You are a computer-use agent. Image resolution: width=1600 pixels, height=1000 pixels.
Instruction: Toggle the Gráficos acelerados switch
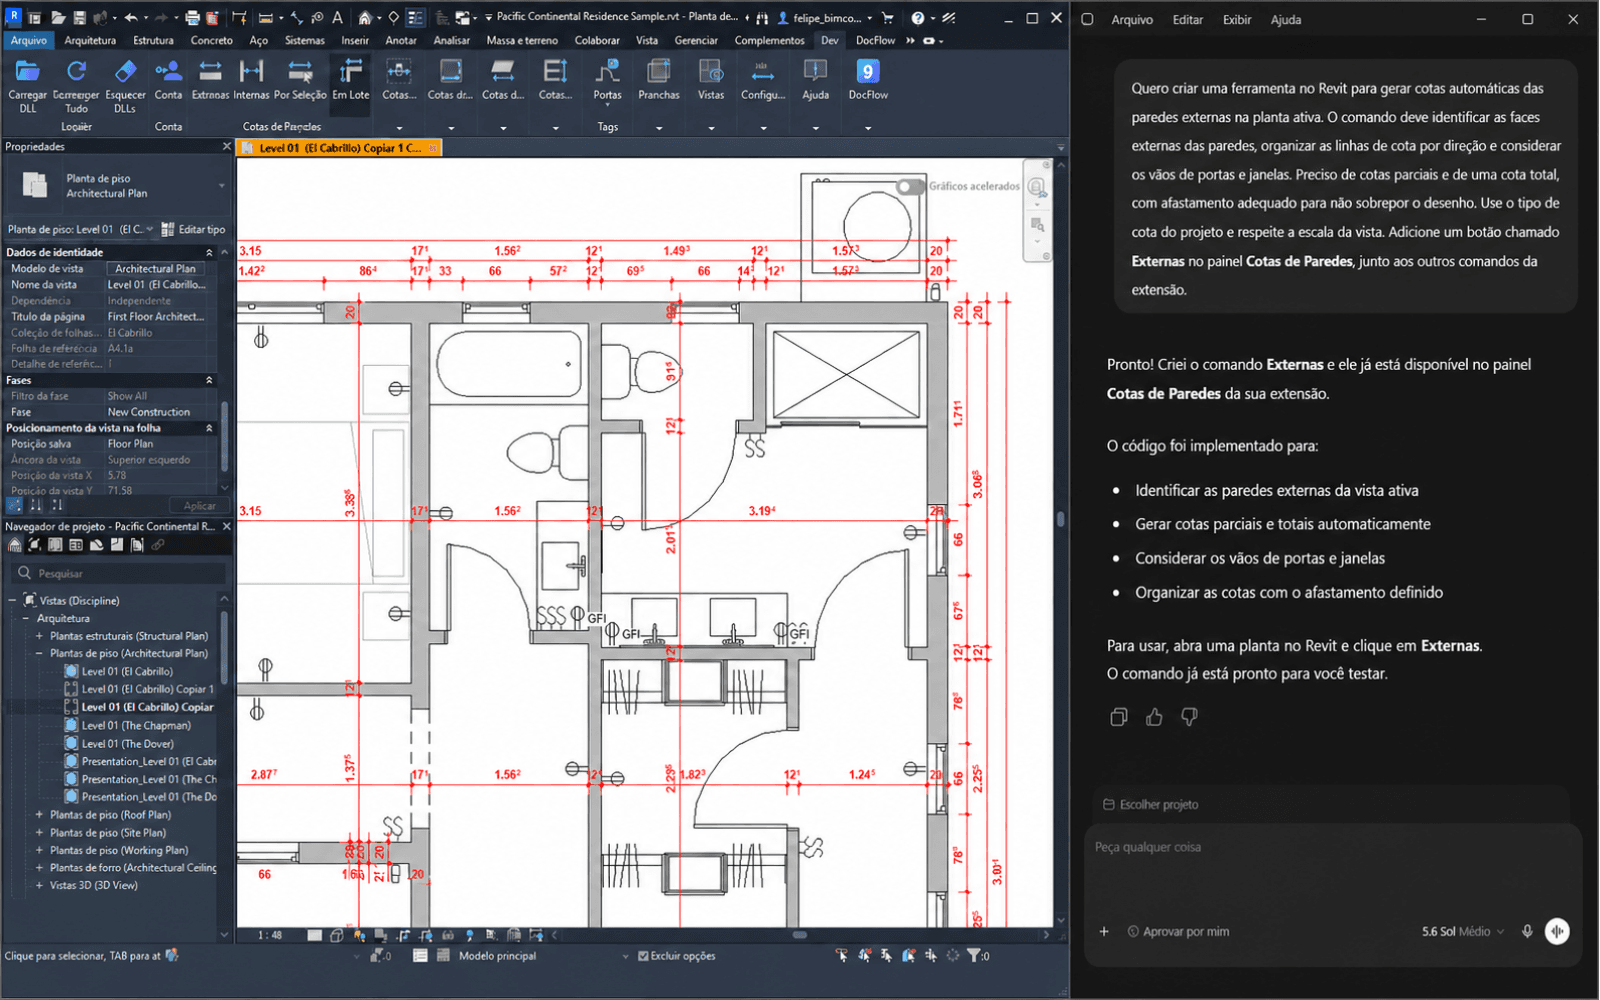910,186
